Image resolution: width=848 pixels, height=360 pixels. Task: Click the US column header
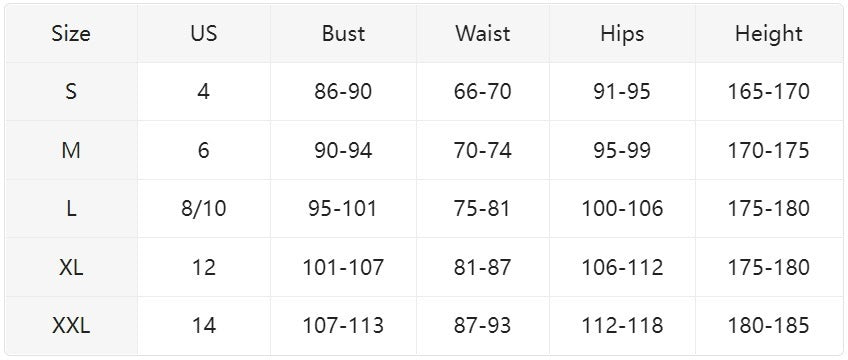coord(204,34)
